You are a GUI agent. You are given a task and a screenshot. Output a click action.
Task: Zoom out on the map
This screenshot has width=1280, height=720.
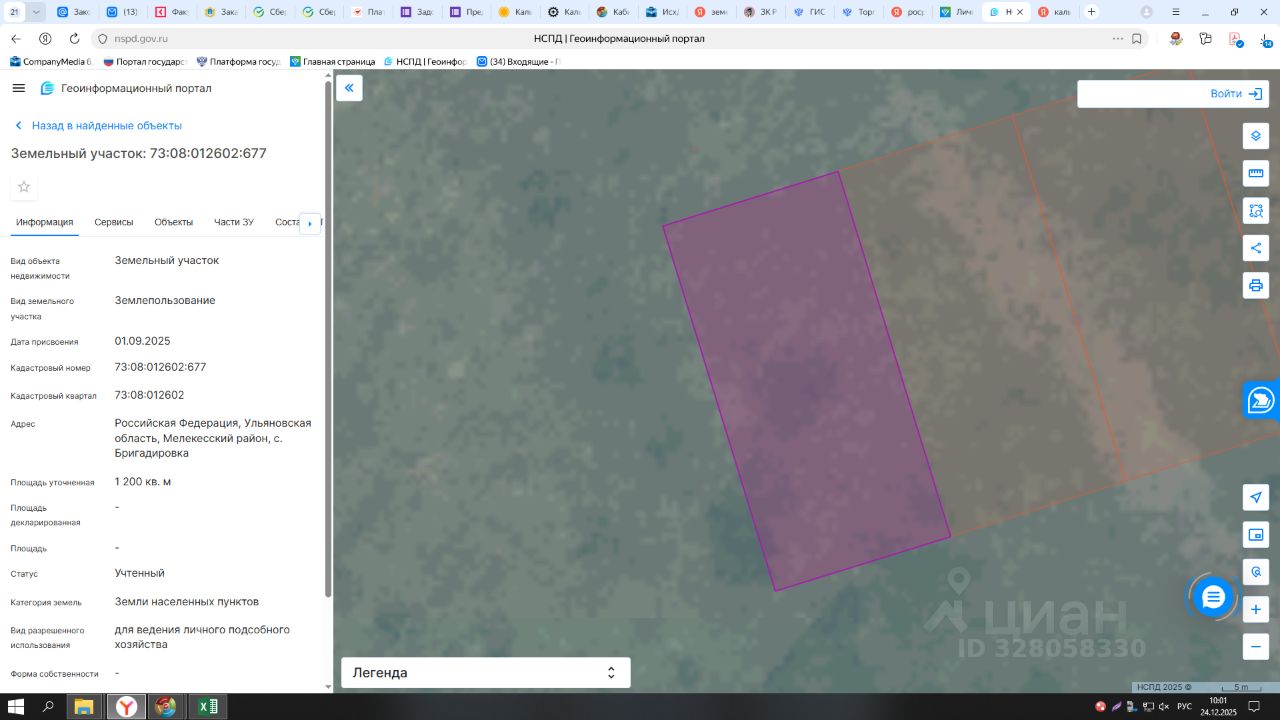(1256, 647)
